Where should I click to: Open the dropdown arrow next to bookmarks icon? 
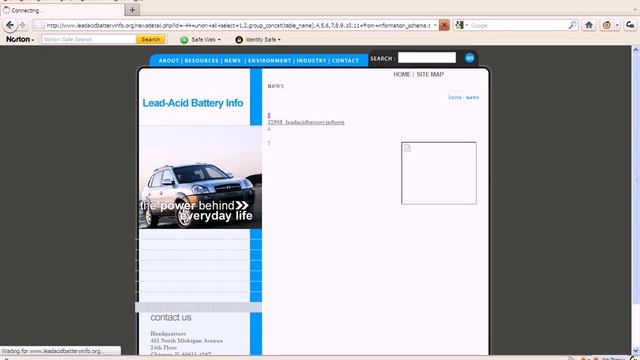pyautogui.click(x=617, y=25)
